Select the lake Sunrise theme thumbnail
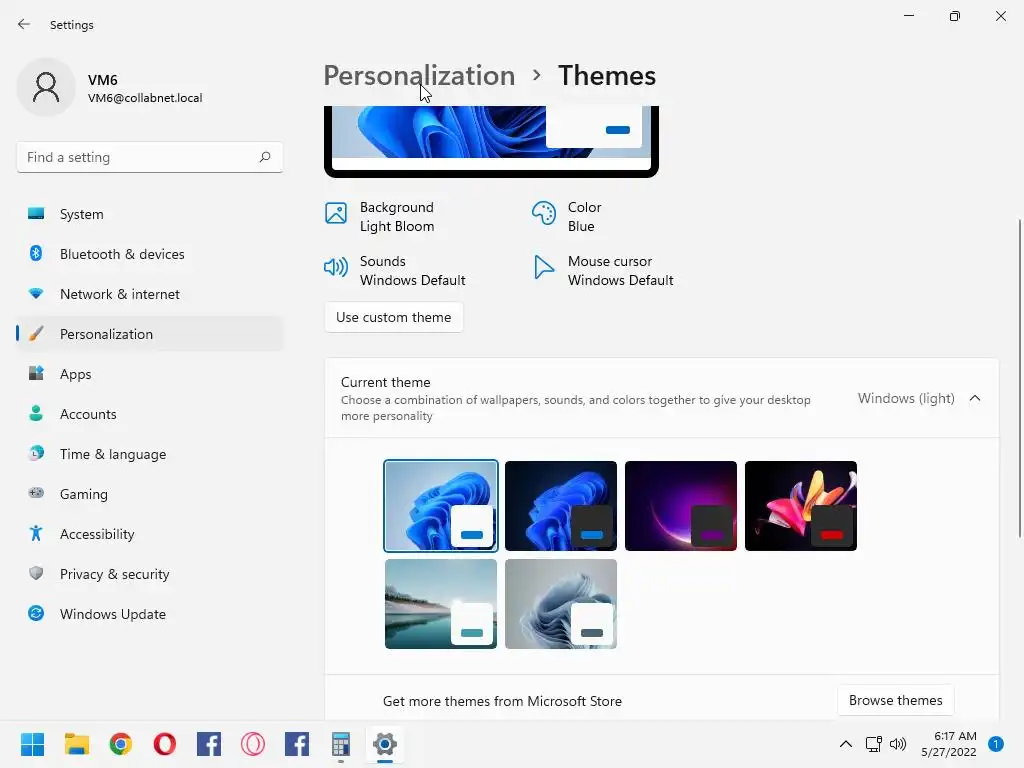 point(441,604)
